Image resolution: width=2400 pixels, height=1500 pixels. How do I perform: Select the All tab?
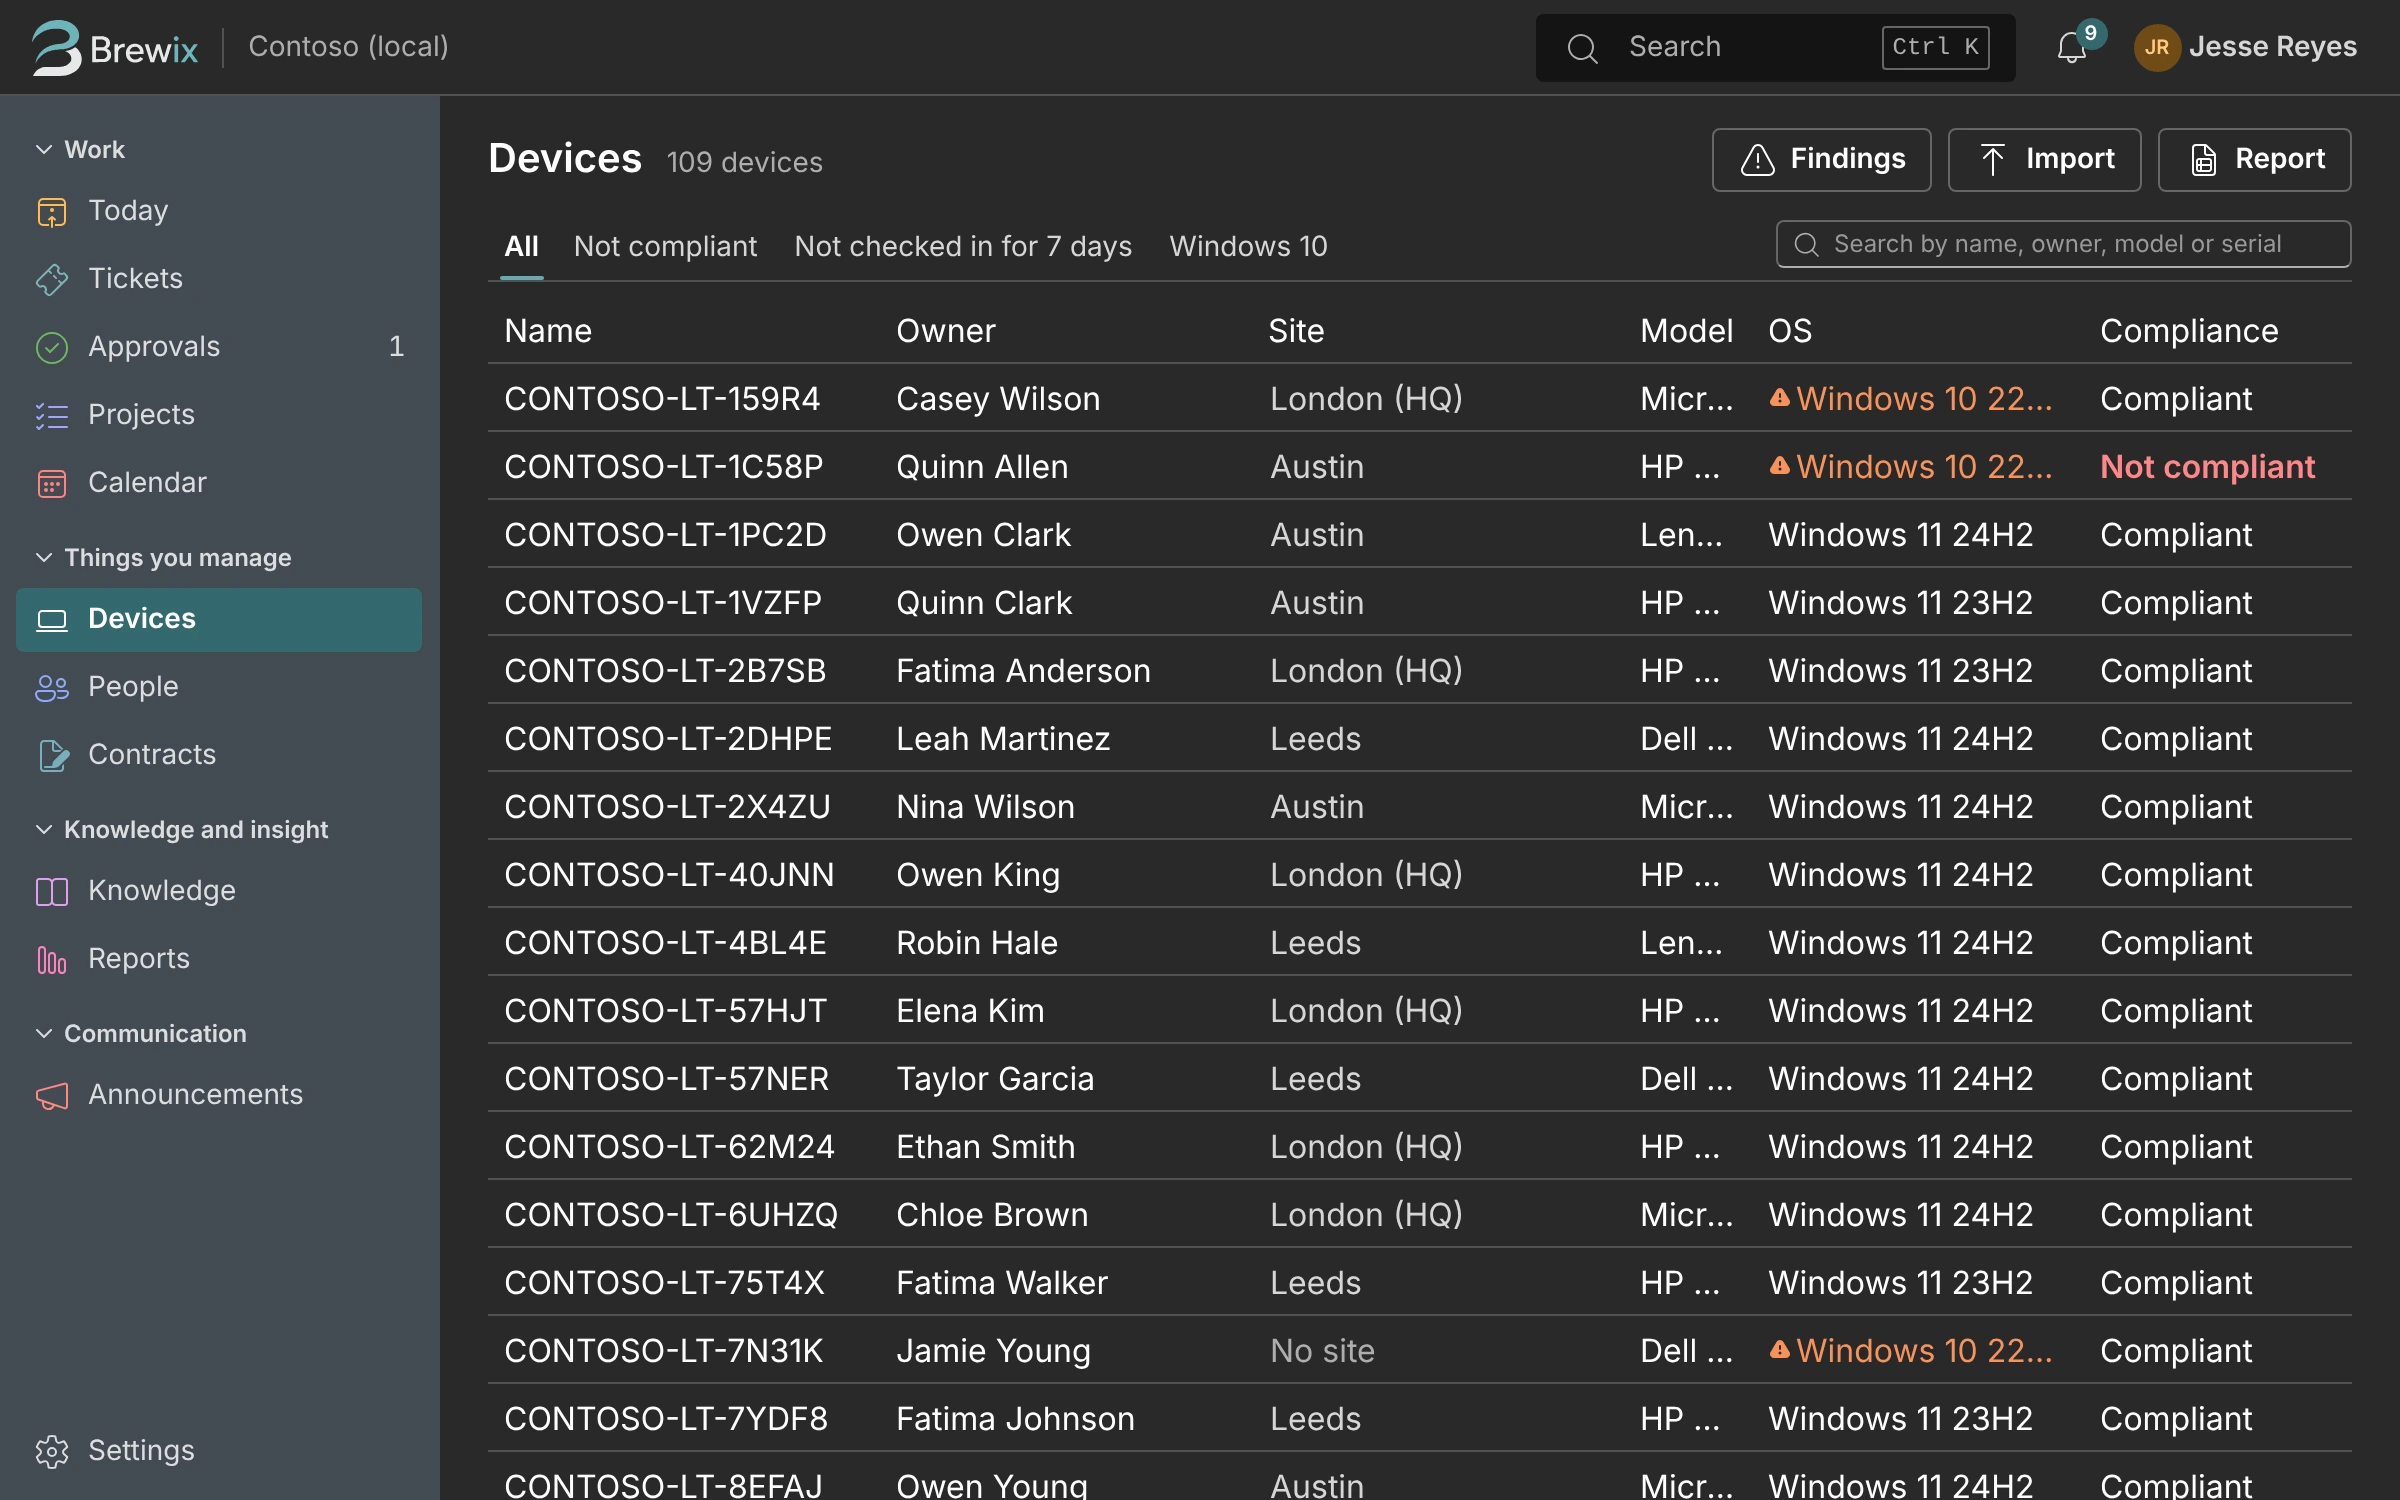click(x=521, y=246)
